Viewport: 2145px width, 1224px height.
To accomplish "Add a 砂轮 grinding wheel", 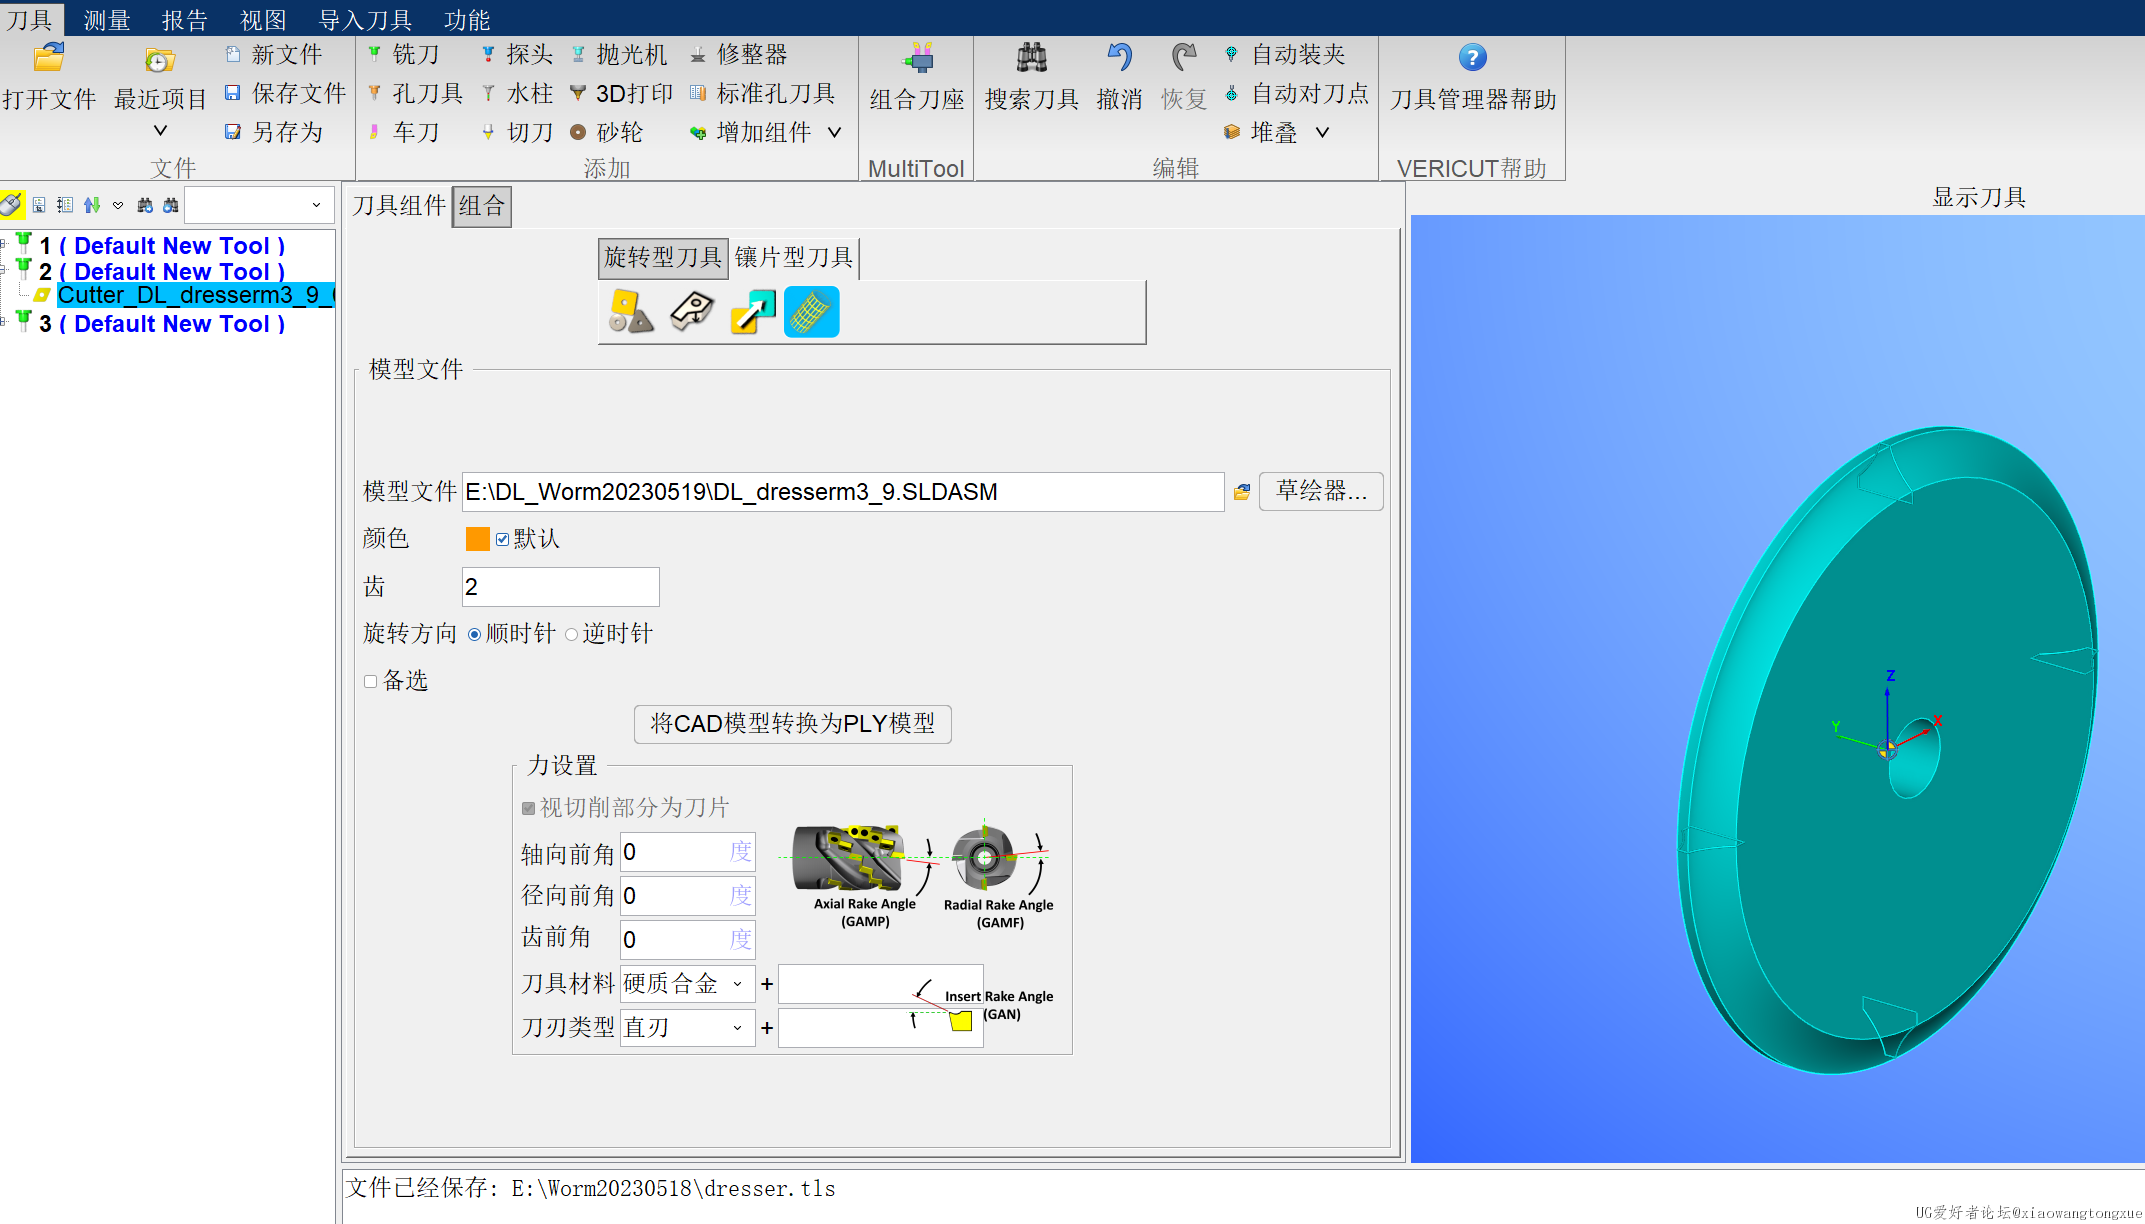I will [x=607, y=132].
